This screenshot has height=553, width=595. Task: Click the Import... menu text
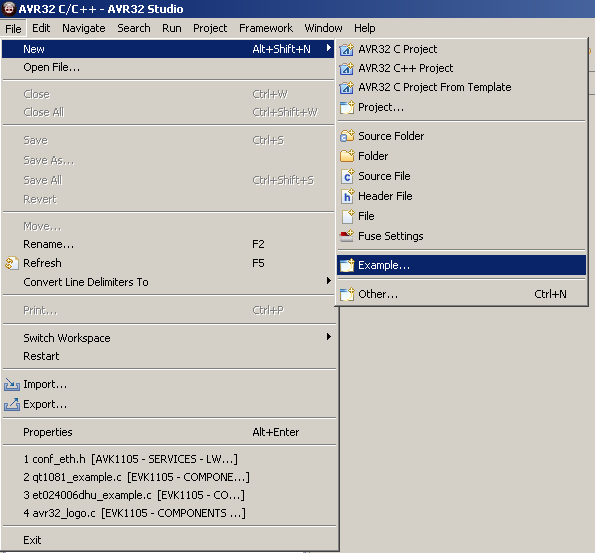[x=45, y=384]
